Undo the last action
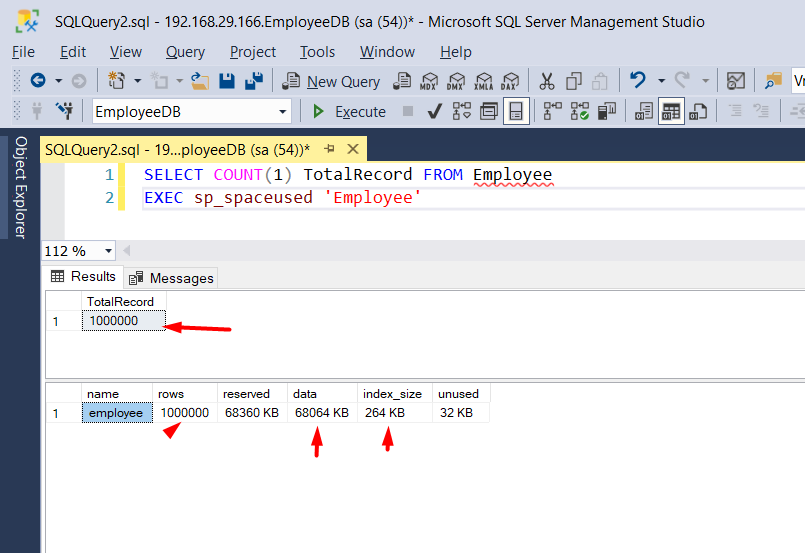Image resolution: width=805 pixels, height=553 pixels. (x=638, y=80)
